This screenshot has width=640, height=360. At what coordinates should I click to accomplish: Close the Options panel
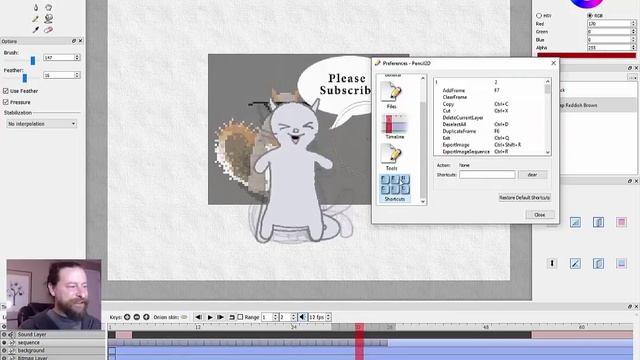coord(80,41)
